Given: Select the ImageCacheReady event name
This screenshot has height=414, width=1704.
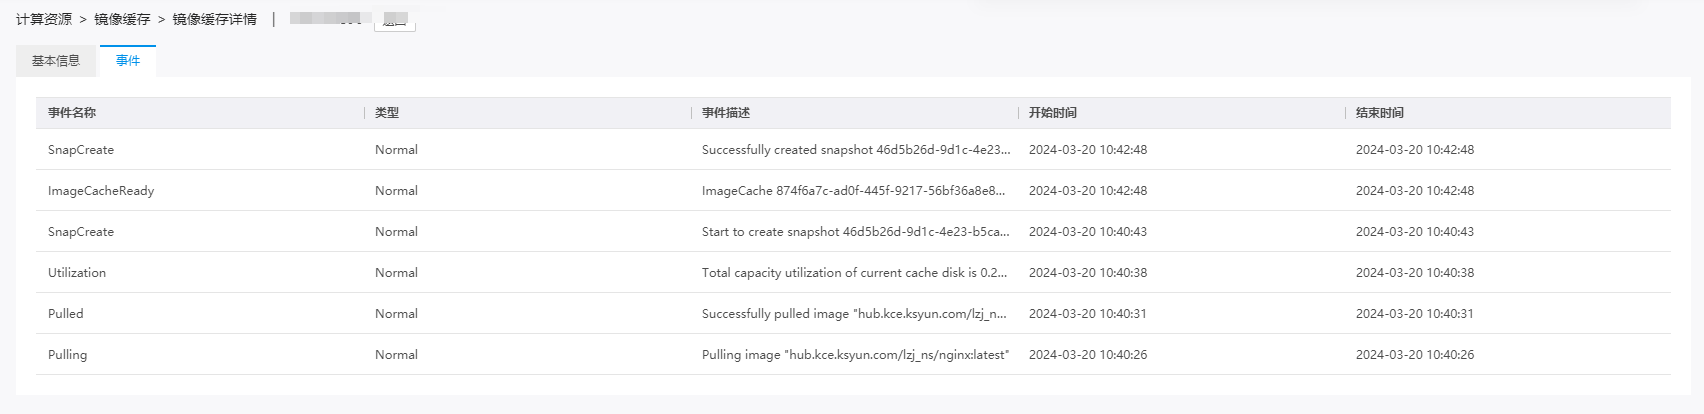Looking at the screenshot, I should point(101,191).
